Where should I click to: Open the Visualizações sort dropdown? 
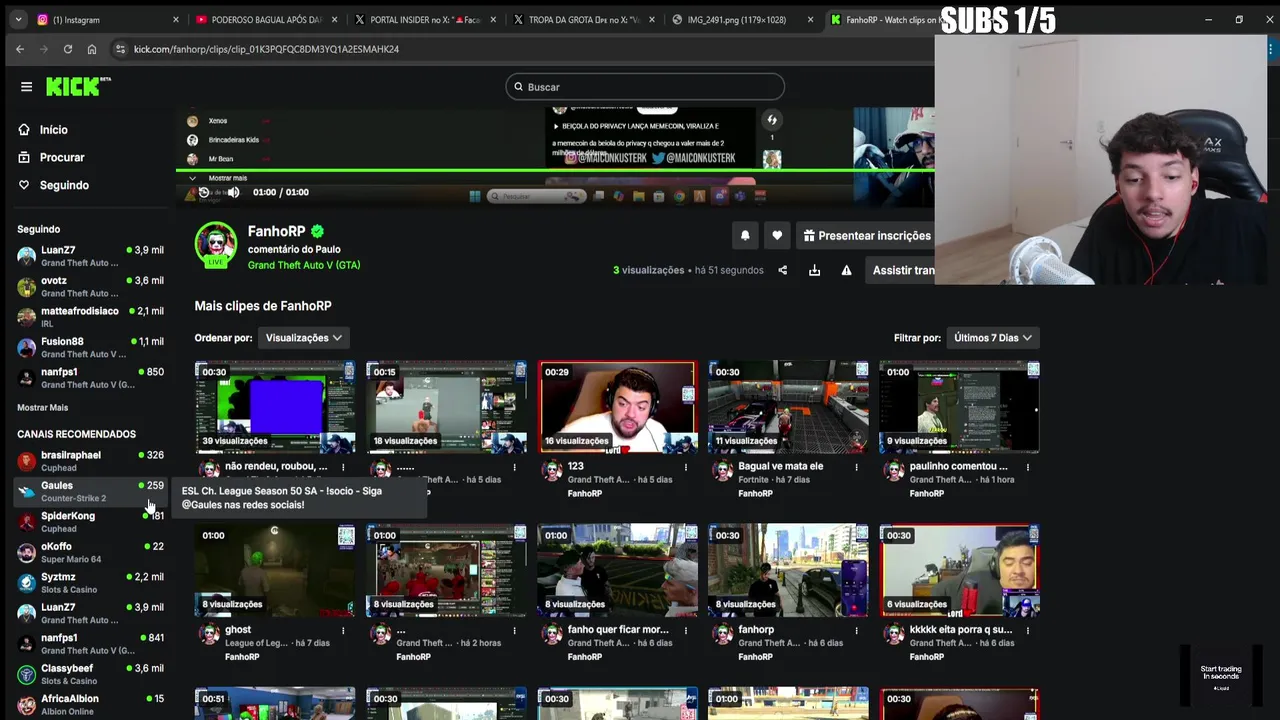(304, 338)
